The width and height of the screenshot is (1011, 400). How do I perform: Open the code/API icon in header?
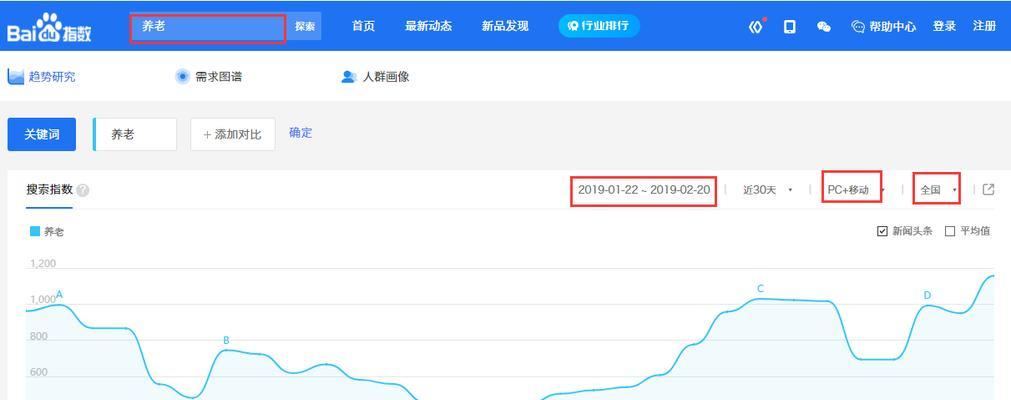[x=756, y=26]
